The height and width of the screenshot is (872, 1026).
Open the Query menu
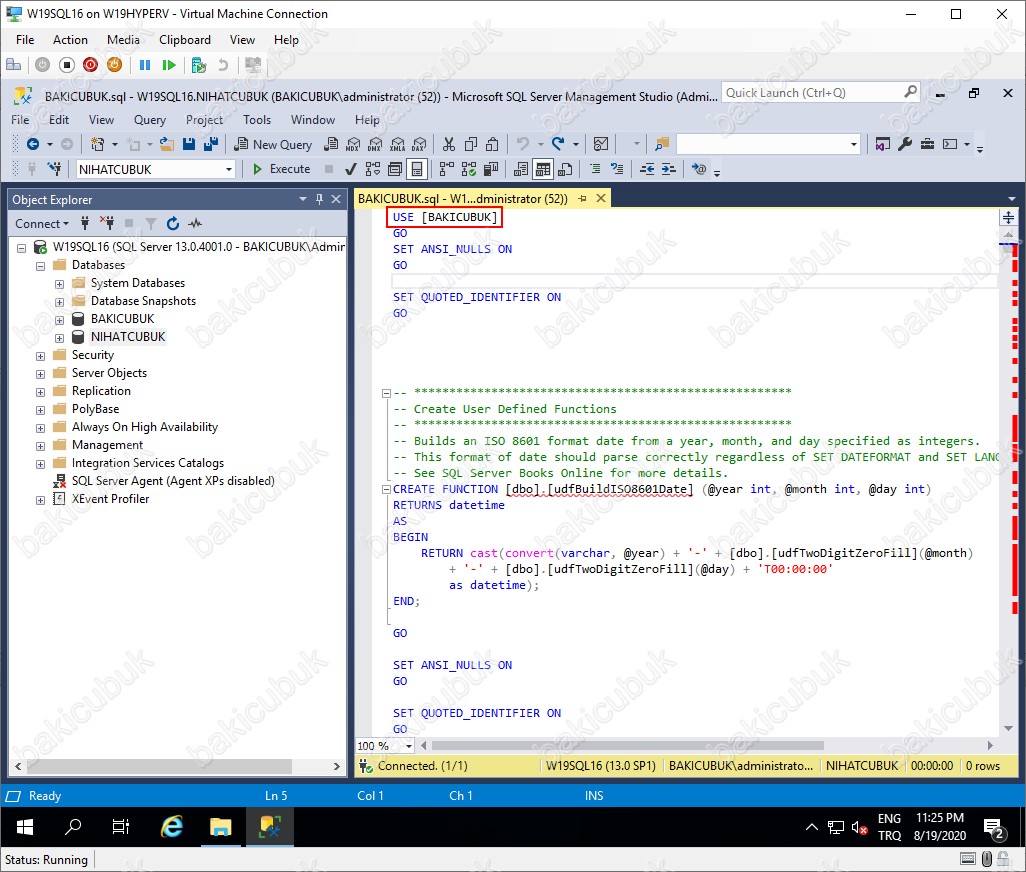[x=150, y=120]
